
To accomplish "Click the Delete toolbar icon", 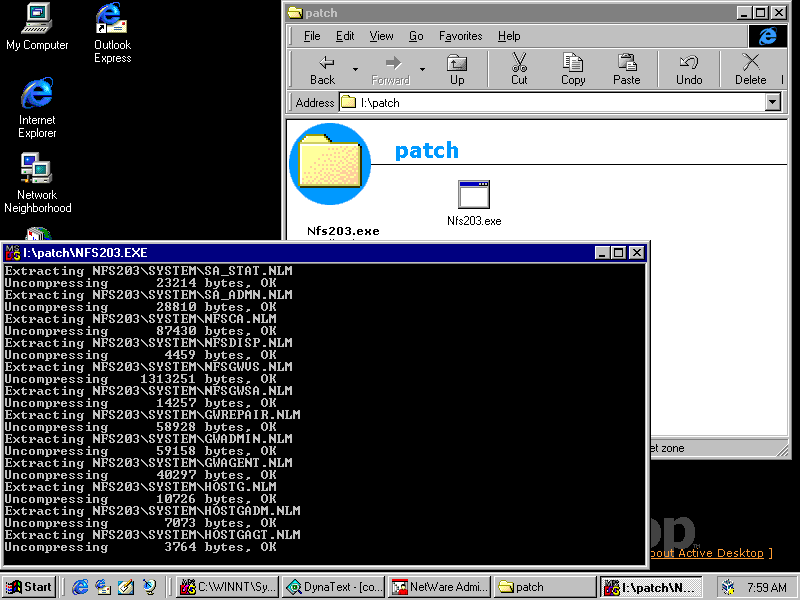I will (x=751, y=69).
